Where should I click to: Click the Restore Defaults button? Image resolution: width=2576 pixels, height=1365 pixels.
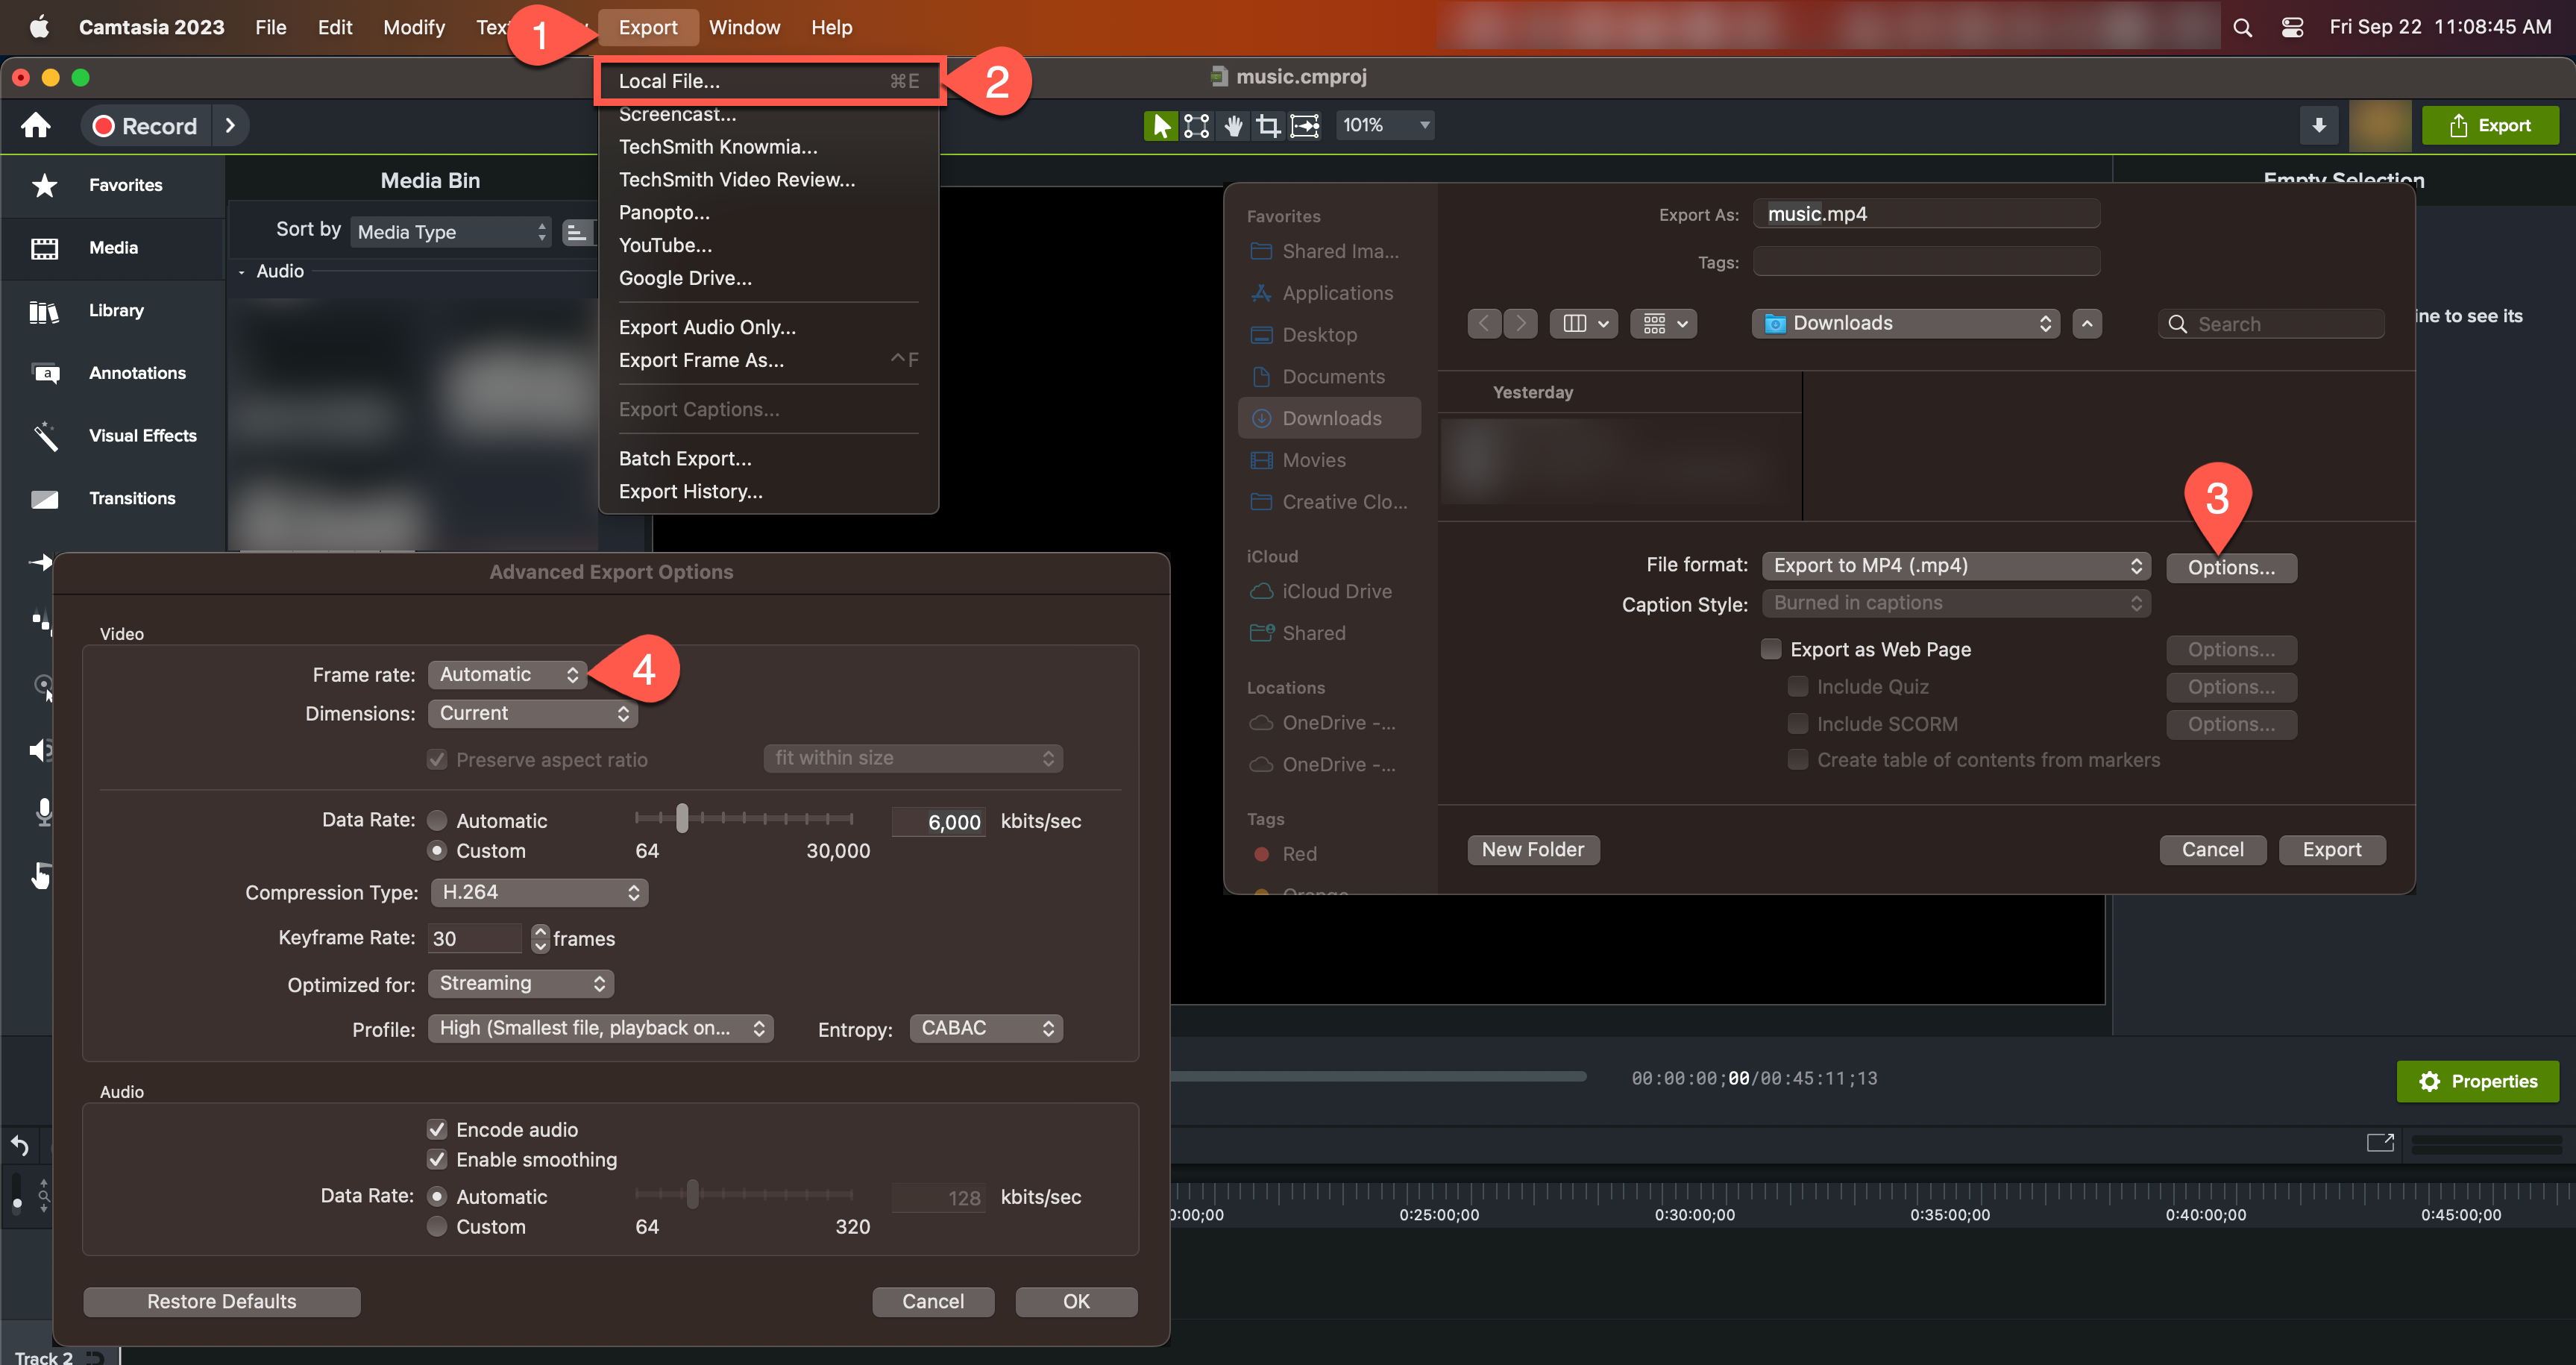pyautogui.click(x=221, y=1301)
